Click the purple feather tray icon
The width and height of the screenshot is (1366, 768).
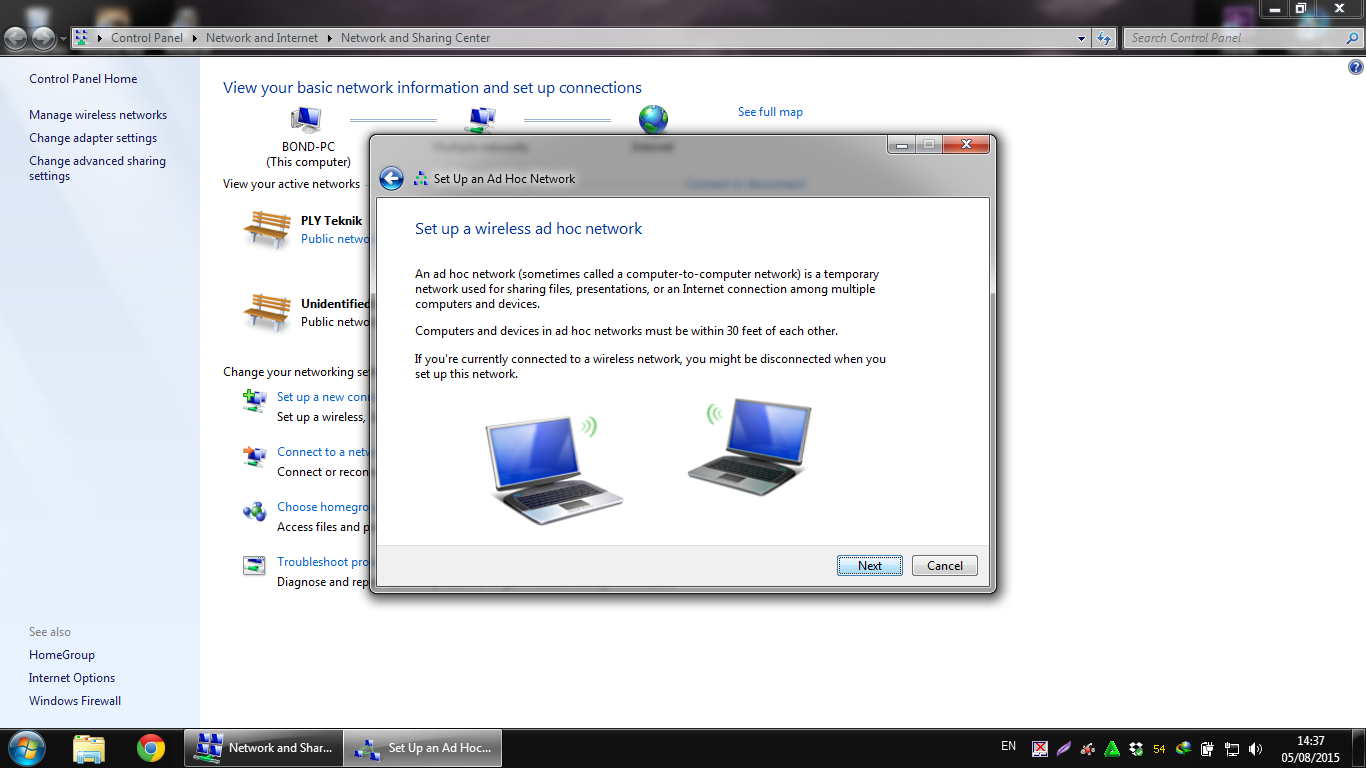pyautogui.click(x=1064, y=748)
